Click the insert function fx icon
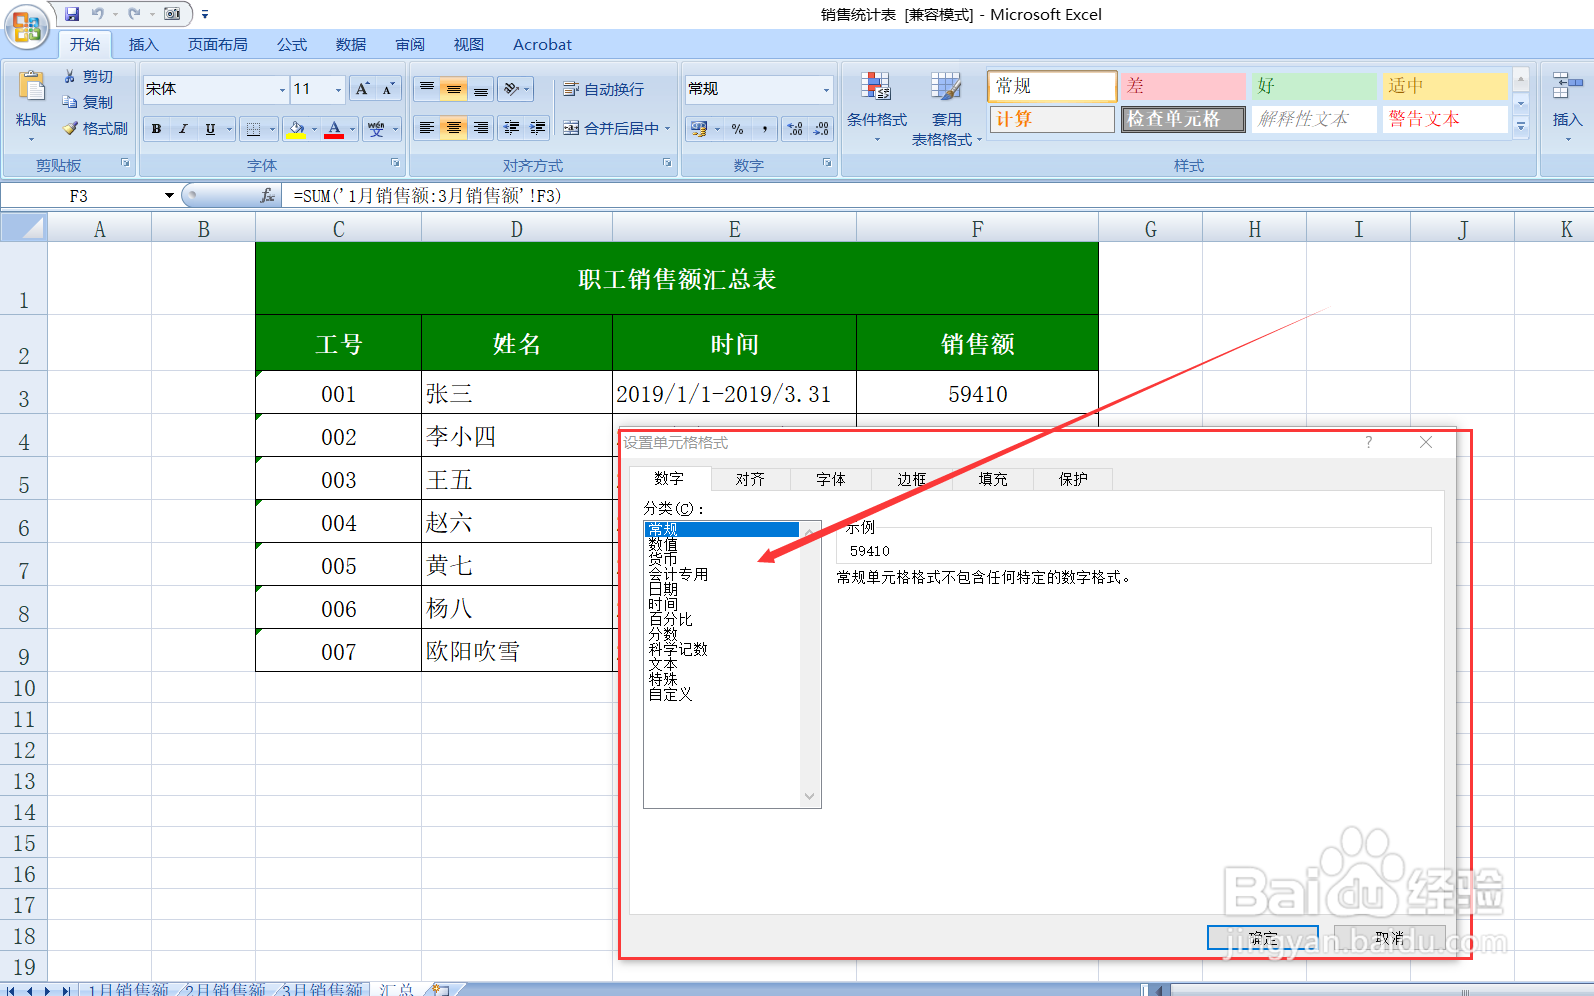The height and width of the screenshot is (996, 1594). tap(267, 196)
